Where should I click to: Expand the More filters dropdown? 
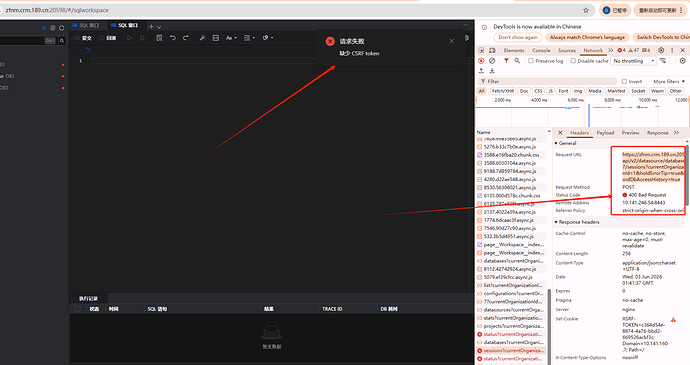coord(669,81)
